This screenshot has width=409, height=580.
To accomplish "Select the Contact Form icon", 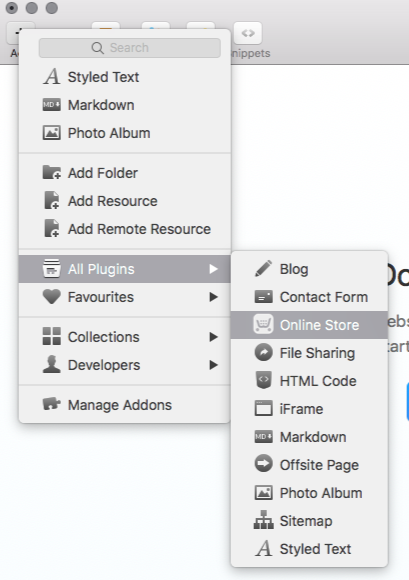I will [263, 297].
